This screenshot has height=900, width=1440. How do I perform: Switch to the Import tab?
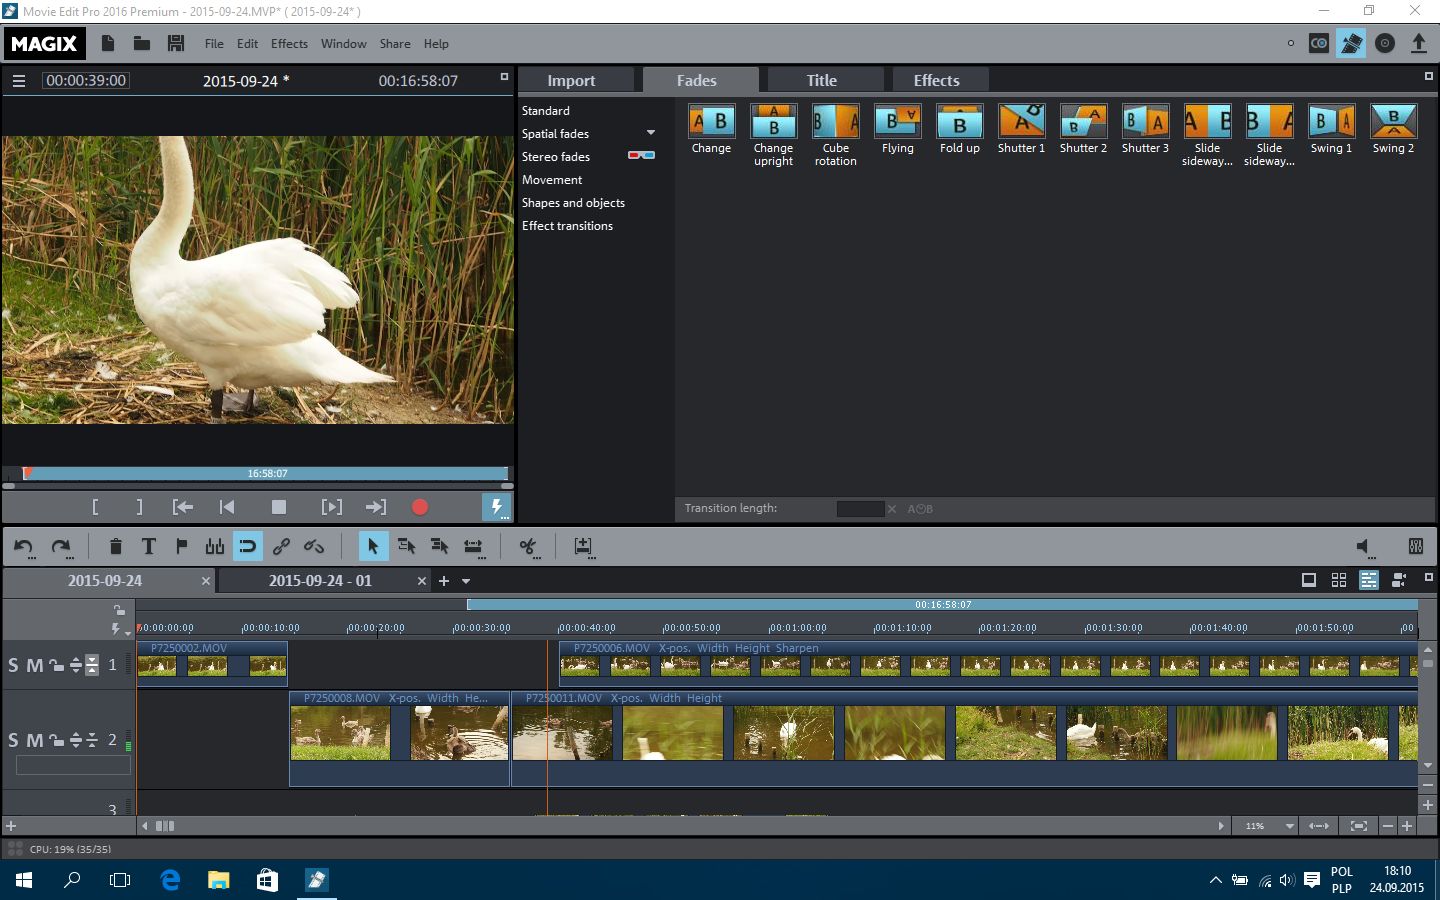tap(571, 80)
